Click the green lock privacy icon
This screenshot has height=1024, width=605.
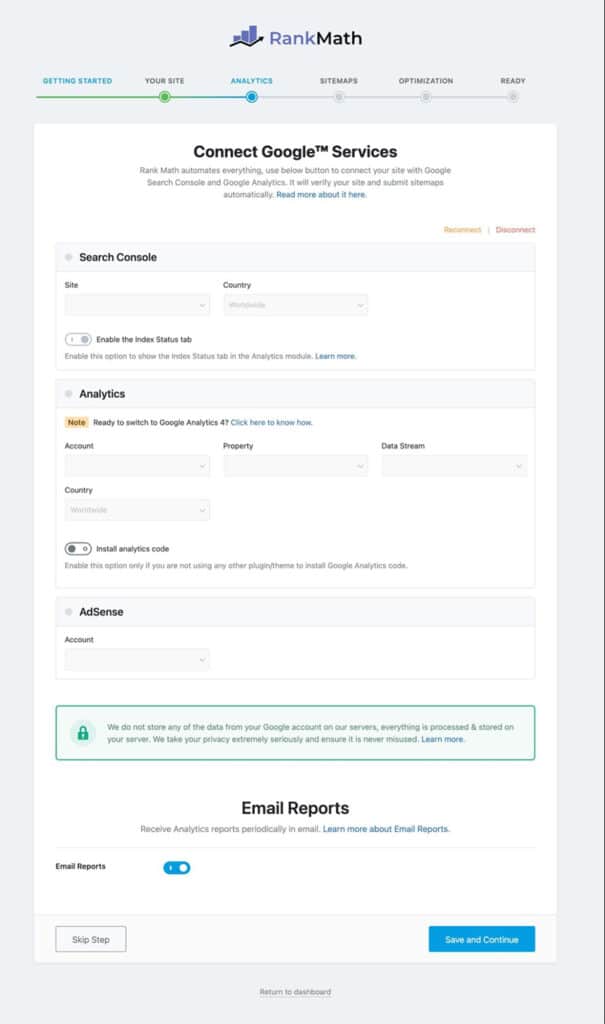[83, 733]
